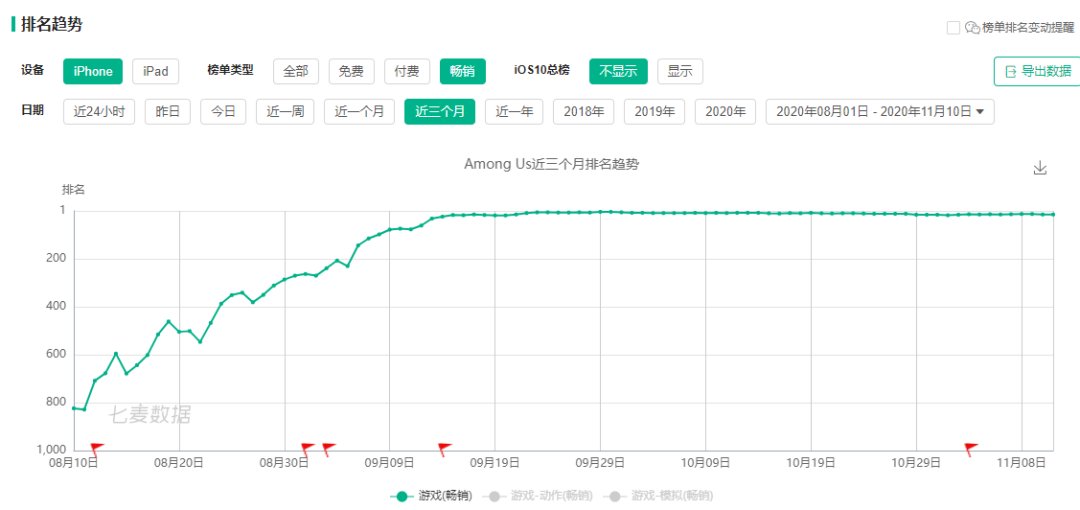
Task: Click the export icon inside 导出数据 button
Action: [x=1010, y=72]
